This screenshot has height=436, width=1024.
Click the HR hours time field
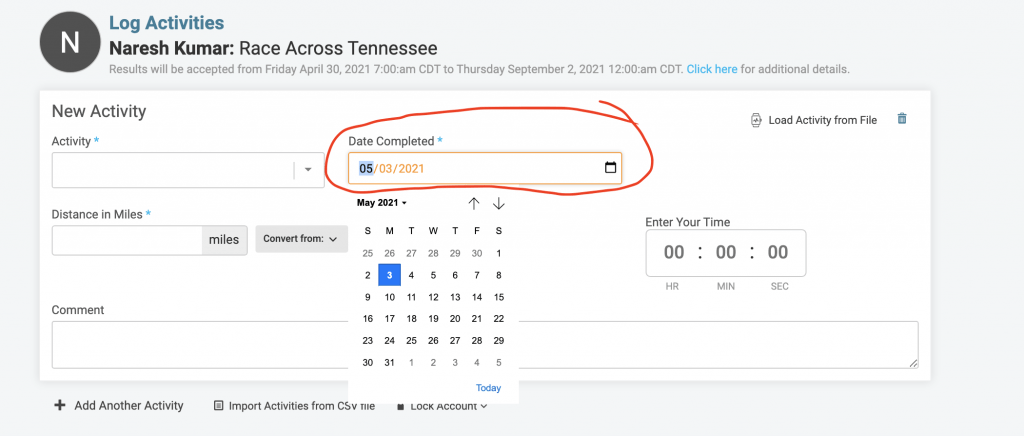coord(673,252)
